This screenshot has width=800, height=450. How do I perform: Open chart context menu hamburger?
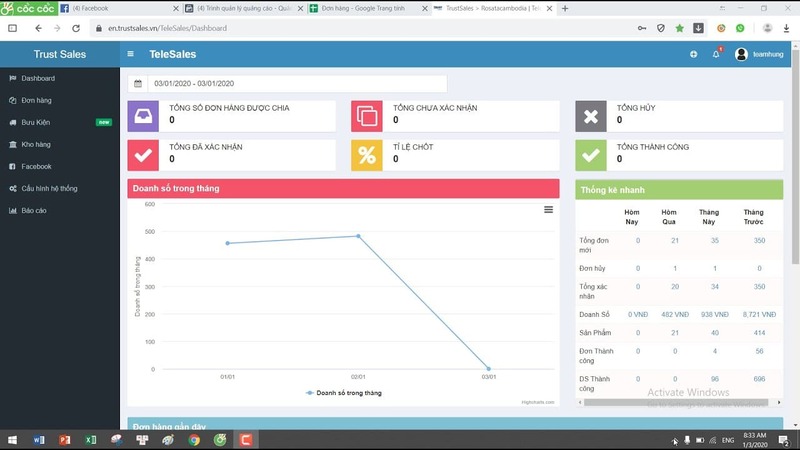(x=548, y=210)
